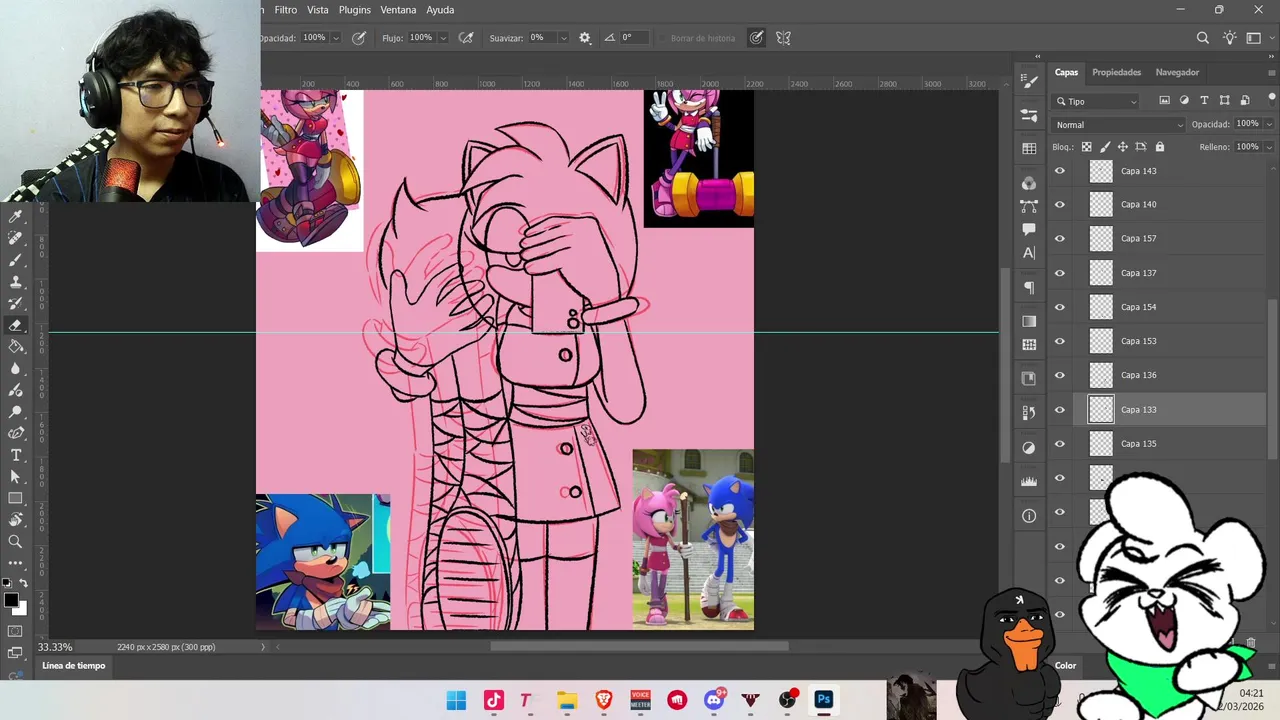Select the Pen tool
Image resolution: width=1280 pixels, height=720 pixels.
click(16, 434)
